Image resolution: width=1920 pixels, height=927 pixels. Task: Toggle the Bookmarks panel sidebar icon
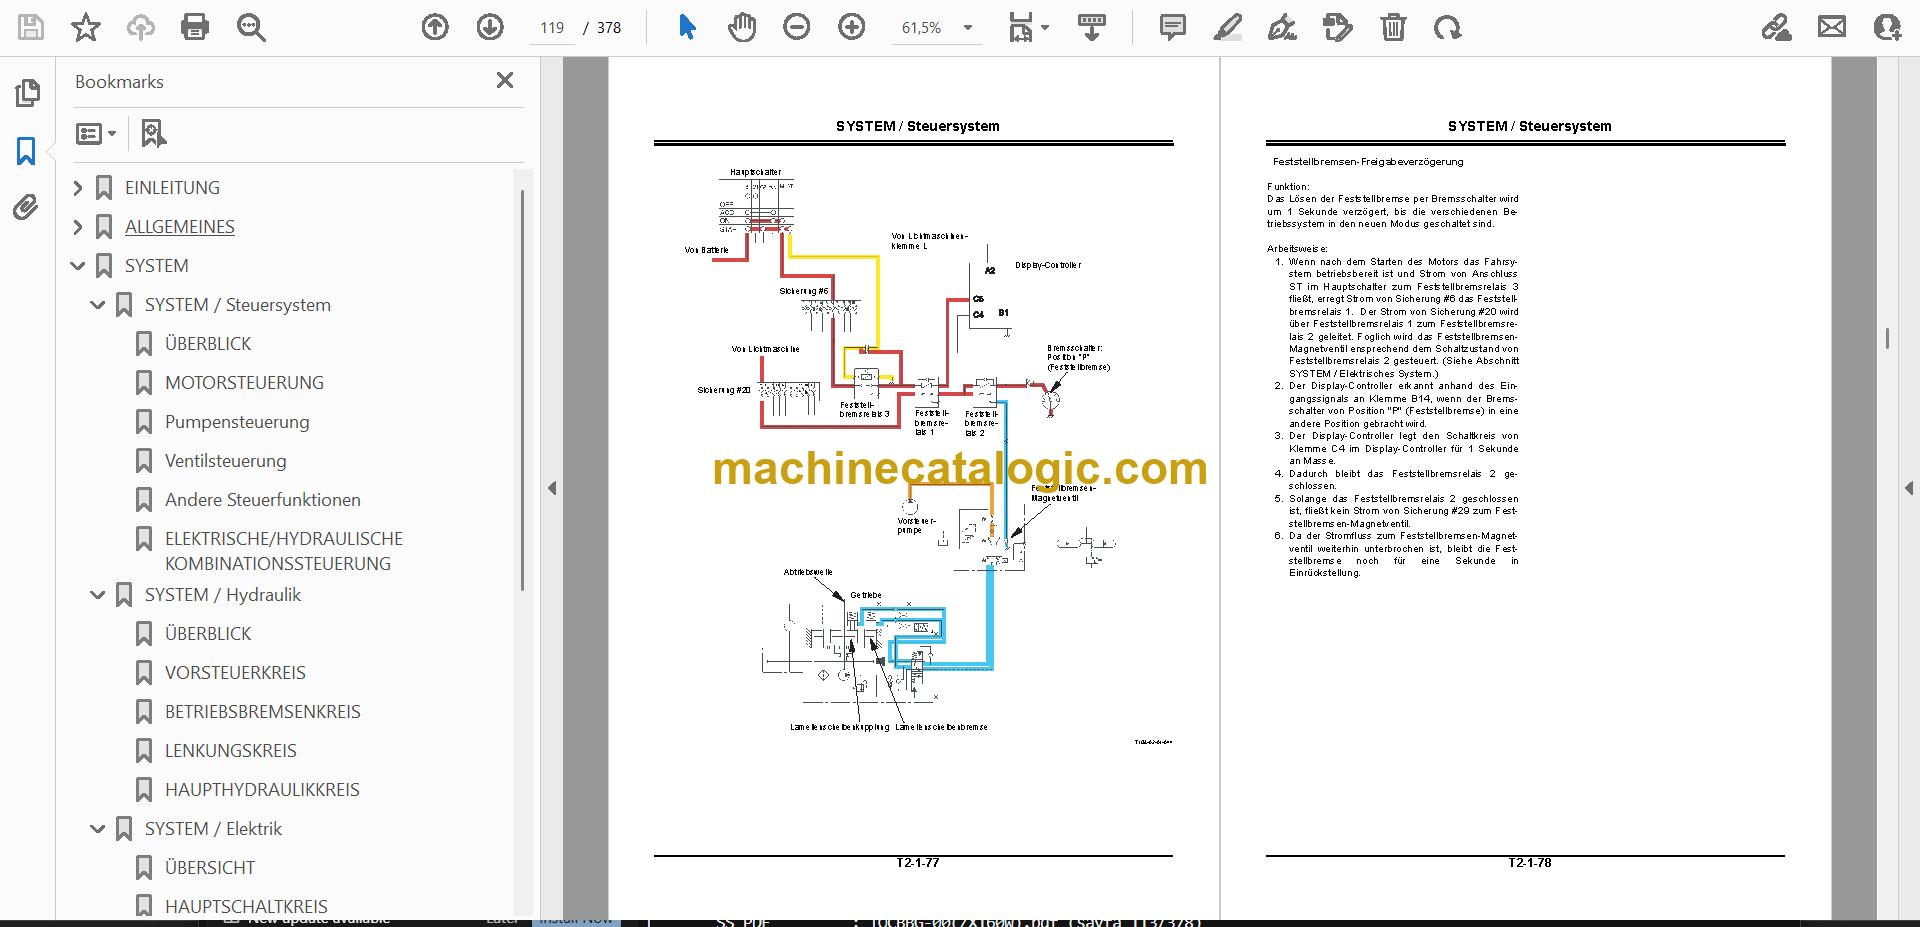[26, 151]
